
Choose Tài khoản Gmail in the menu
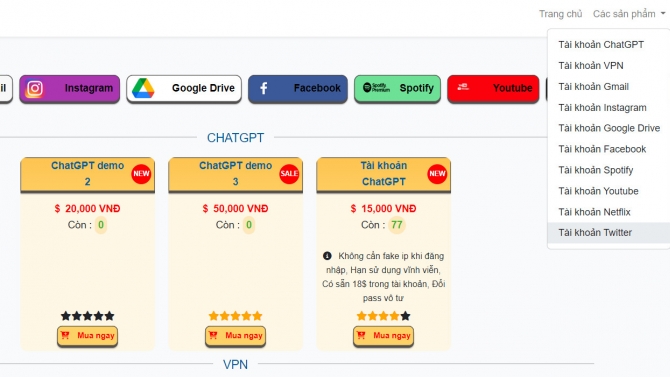[x=608, y=86]
